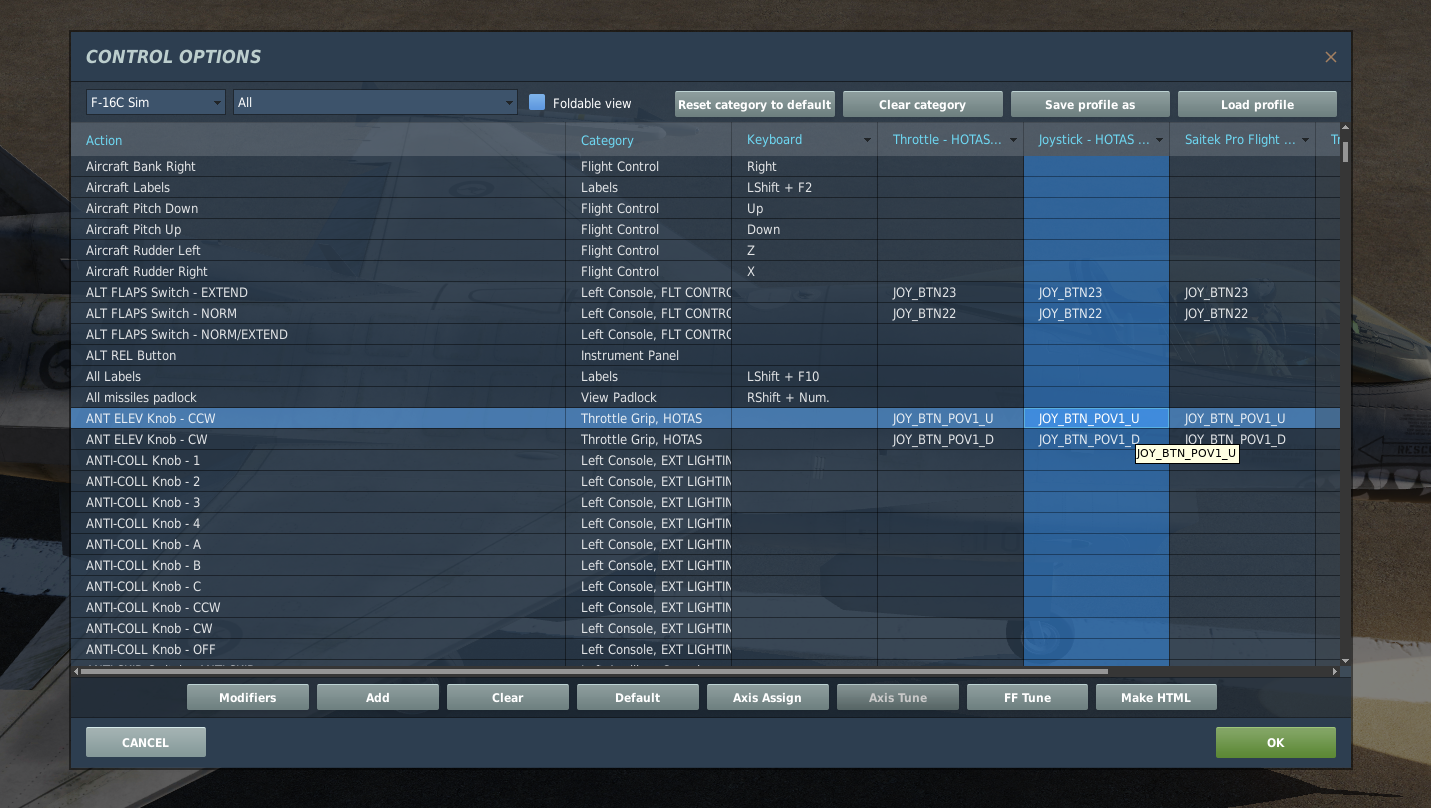Select the Aircraft Bank Right row

tap(705, 166)
